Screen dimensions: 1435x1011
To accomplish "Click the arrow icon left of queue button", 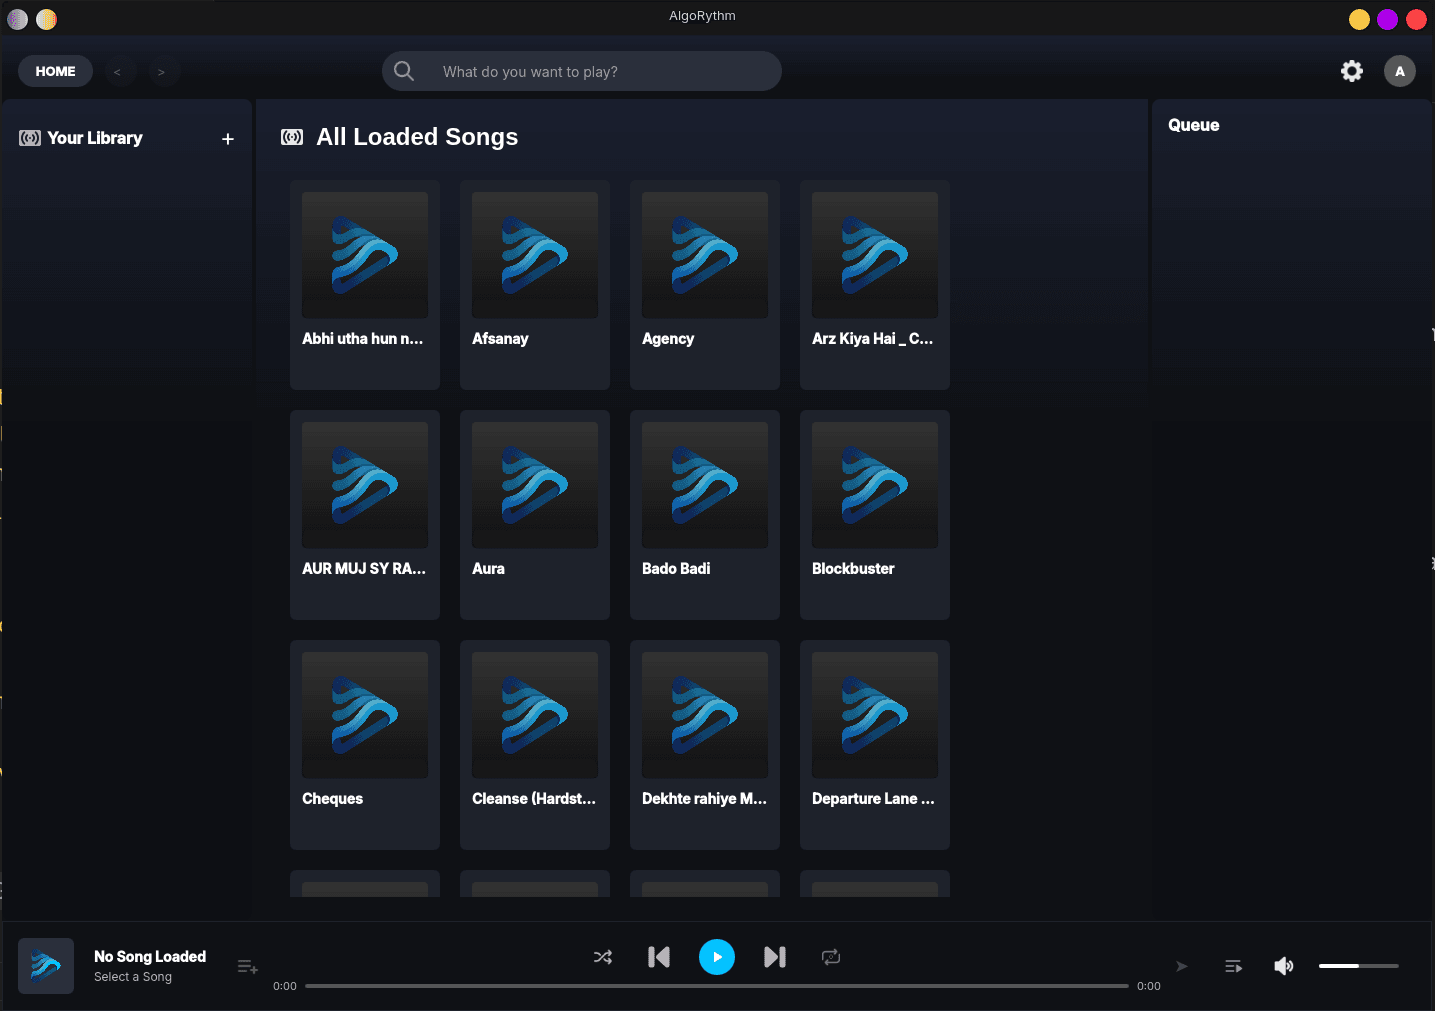I will point(1182,966).
